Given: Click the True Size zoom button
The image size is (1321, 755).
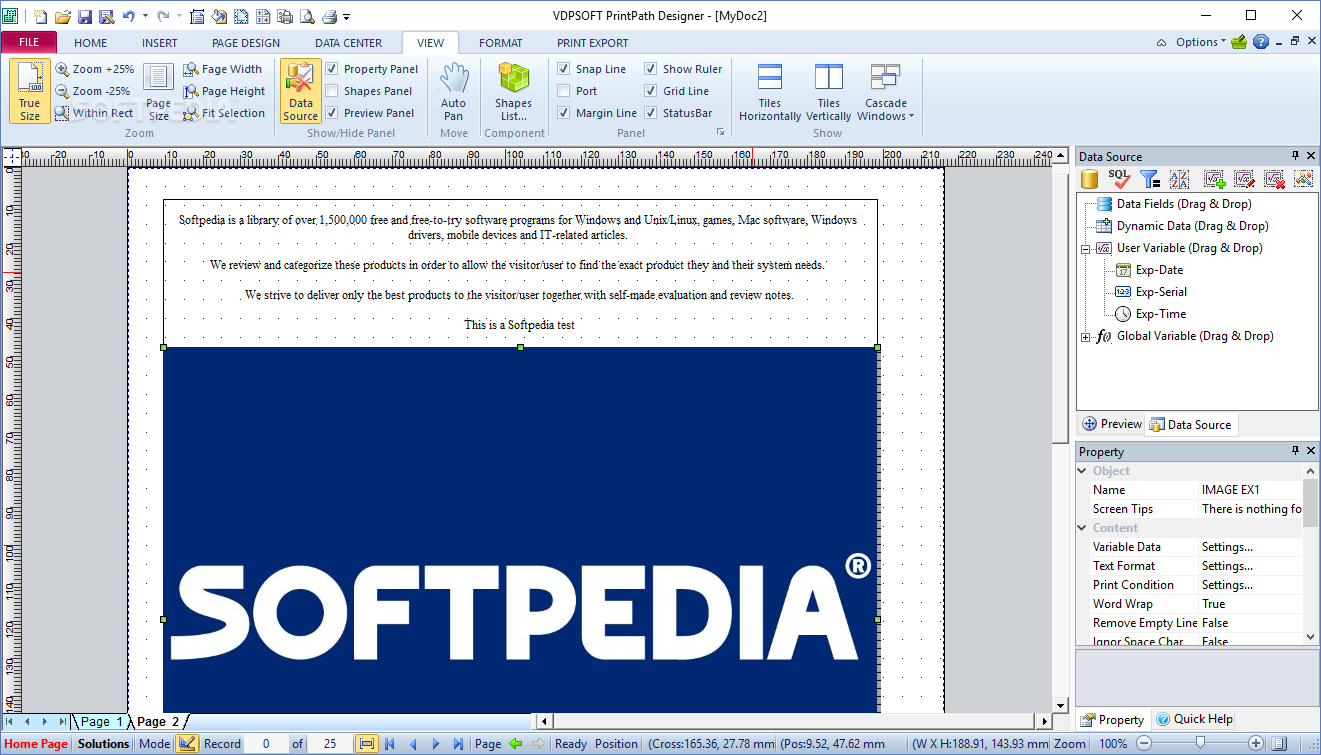Looking at the screenshot, I should (30, 91).
